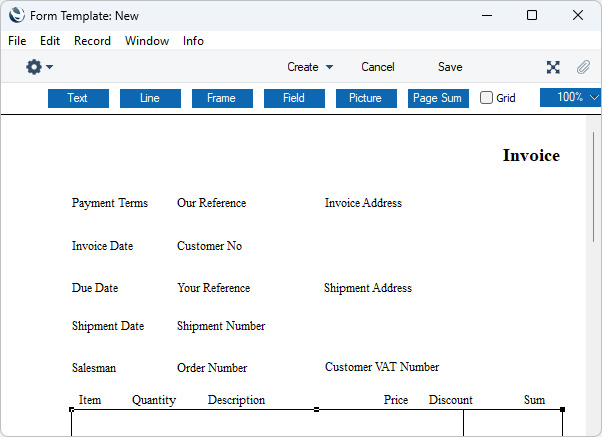Click the Save button

450,67
